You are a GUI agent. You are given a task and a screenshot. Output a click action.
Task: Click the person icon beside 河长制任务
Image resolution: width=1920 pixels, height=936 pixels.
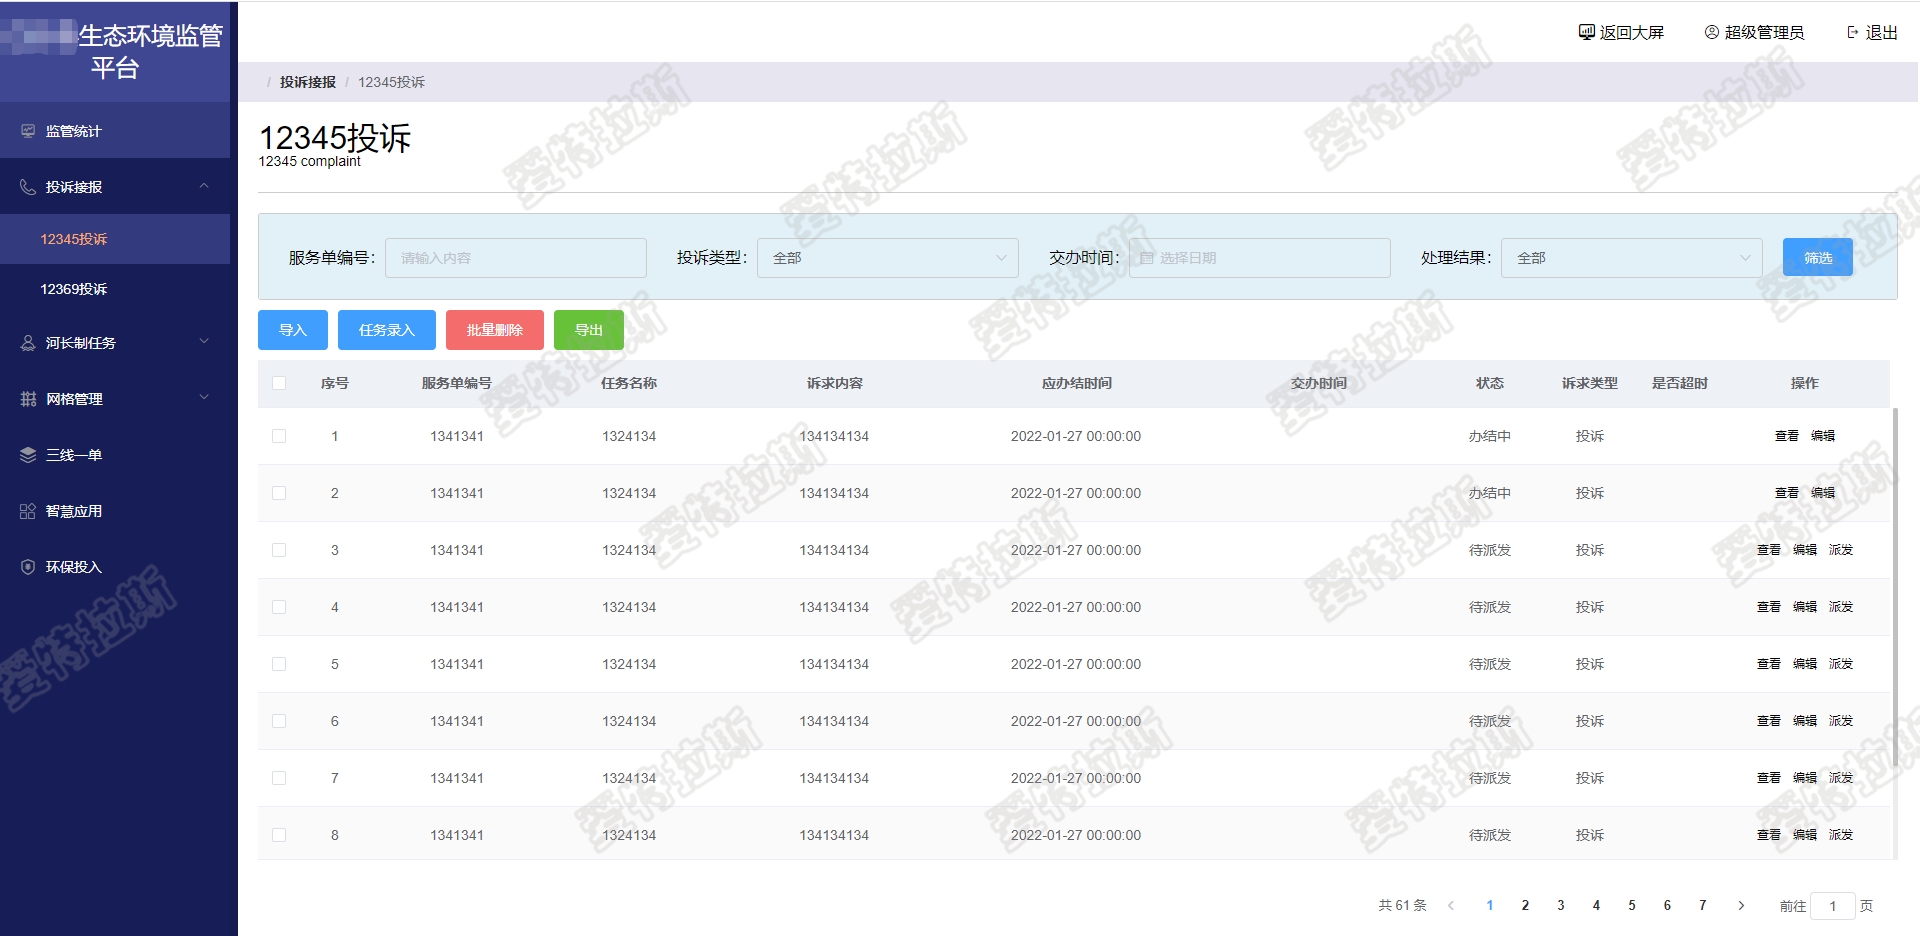(28, 343)
